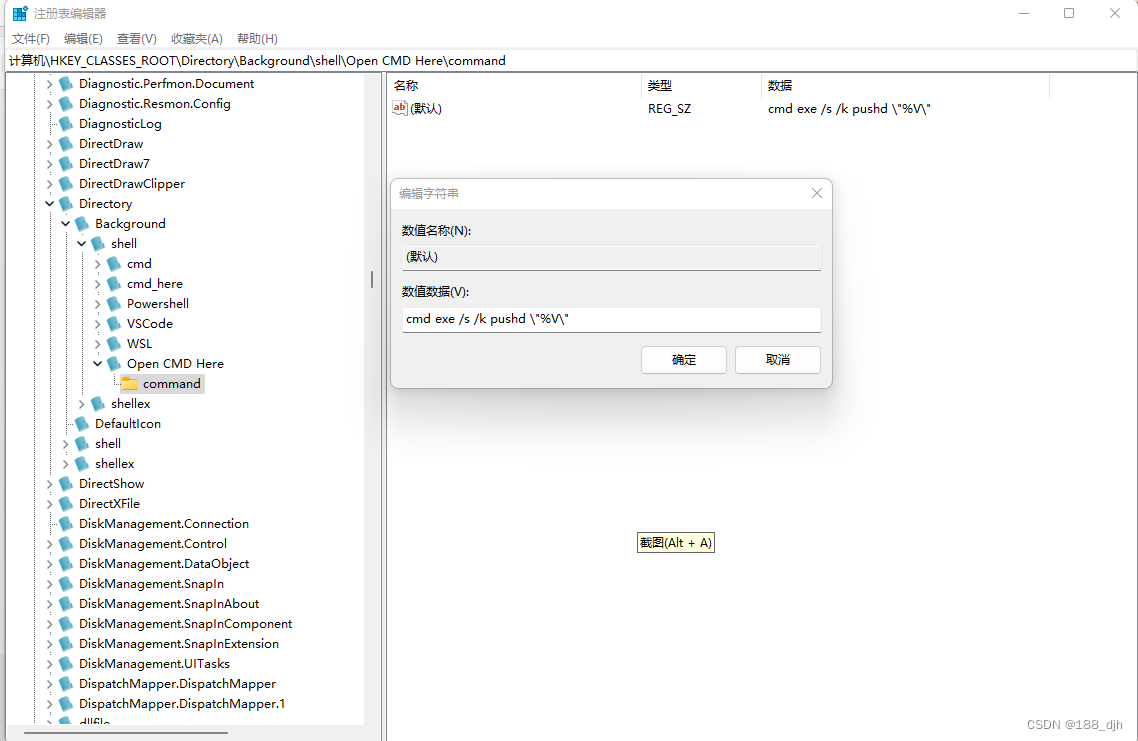This screenshot has width=1138, height=741.
Task: Click the folder icon beside DirectXFile
Action: (x=66, y=503)
